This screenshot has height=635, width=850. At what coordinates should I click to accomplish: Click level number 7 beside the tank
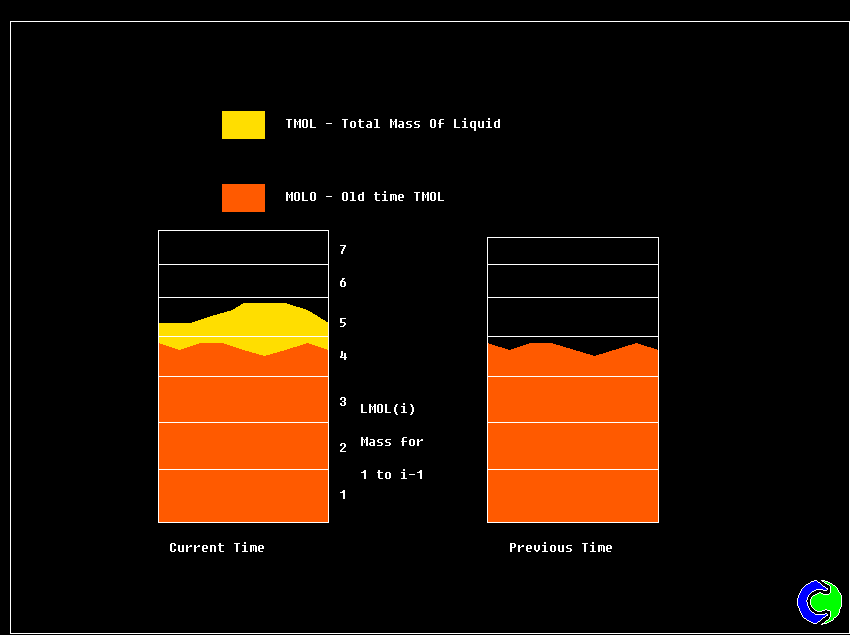tap(343, 250)
